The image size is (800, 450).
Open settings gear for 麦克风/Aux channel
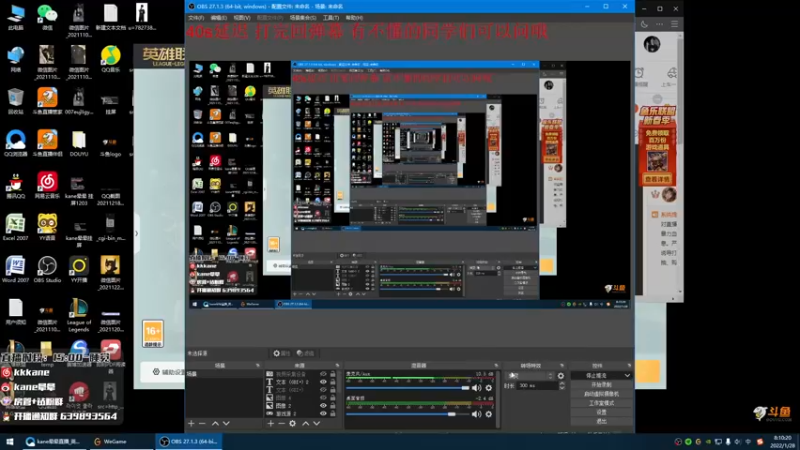pyautogui.click(x=489, y=388)
